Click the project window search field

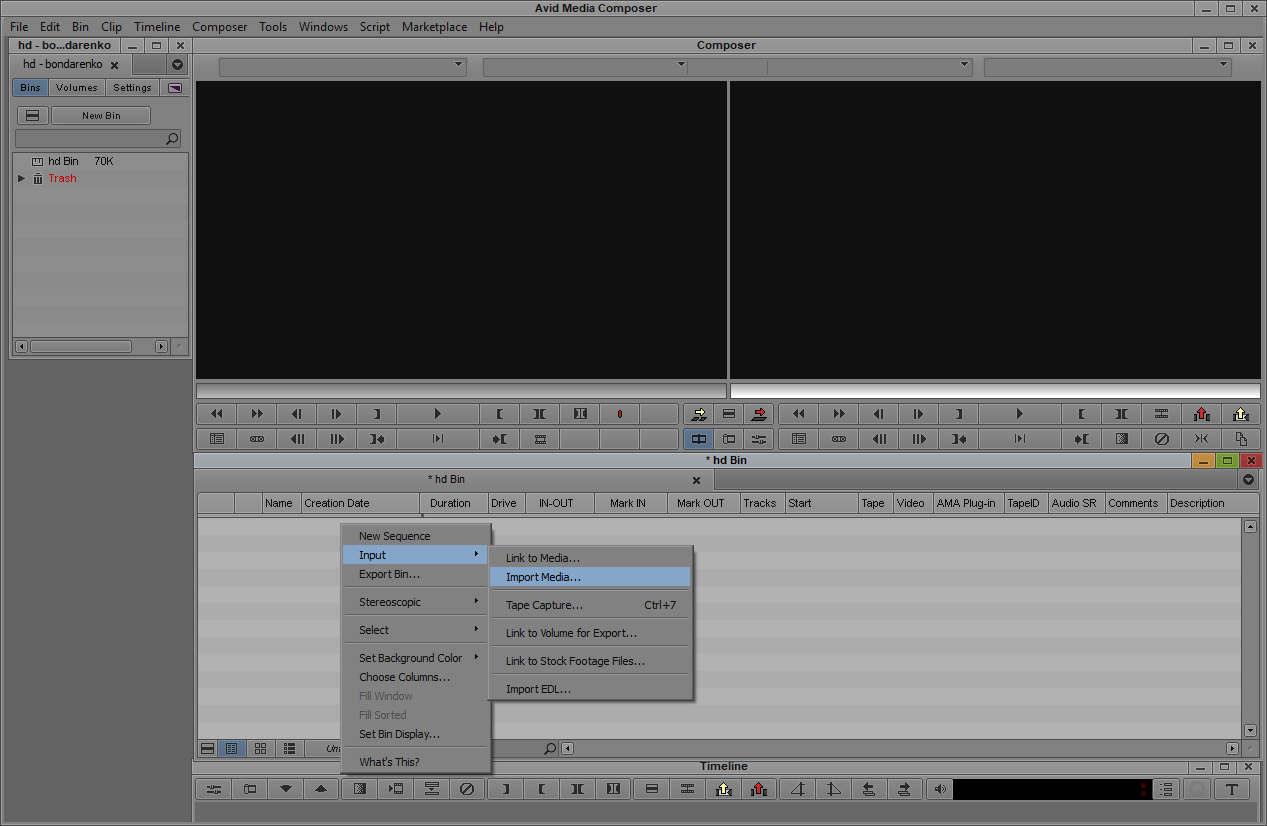click(98, 139)
